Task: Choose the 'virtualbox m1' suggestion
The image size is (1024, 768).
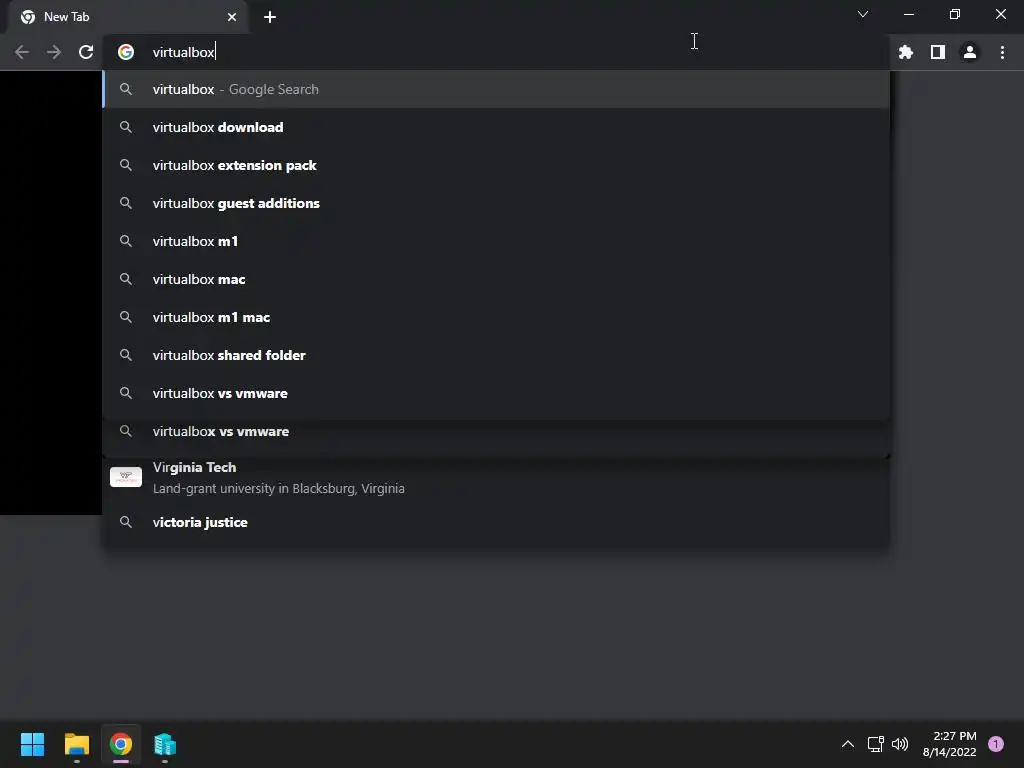Action: (x=496, y=241)
